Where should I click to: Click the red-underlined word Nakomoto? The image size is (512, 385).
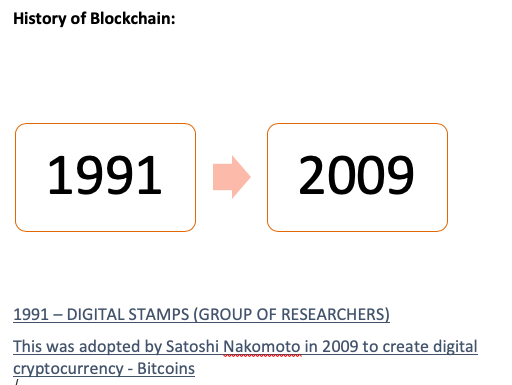click(262, 347)
